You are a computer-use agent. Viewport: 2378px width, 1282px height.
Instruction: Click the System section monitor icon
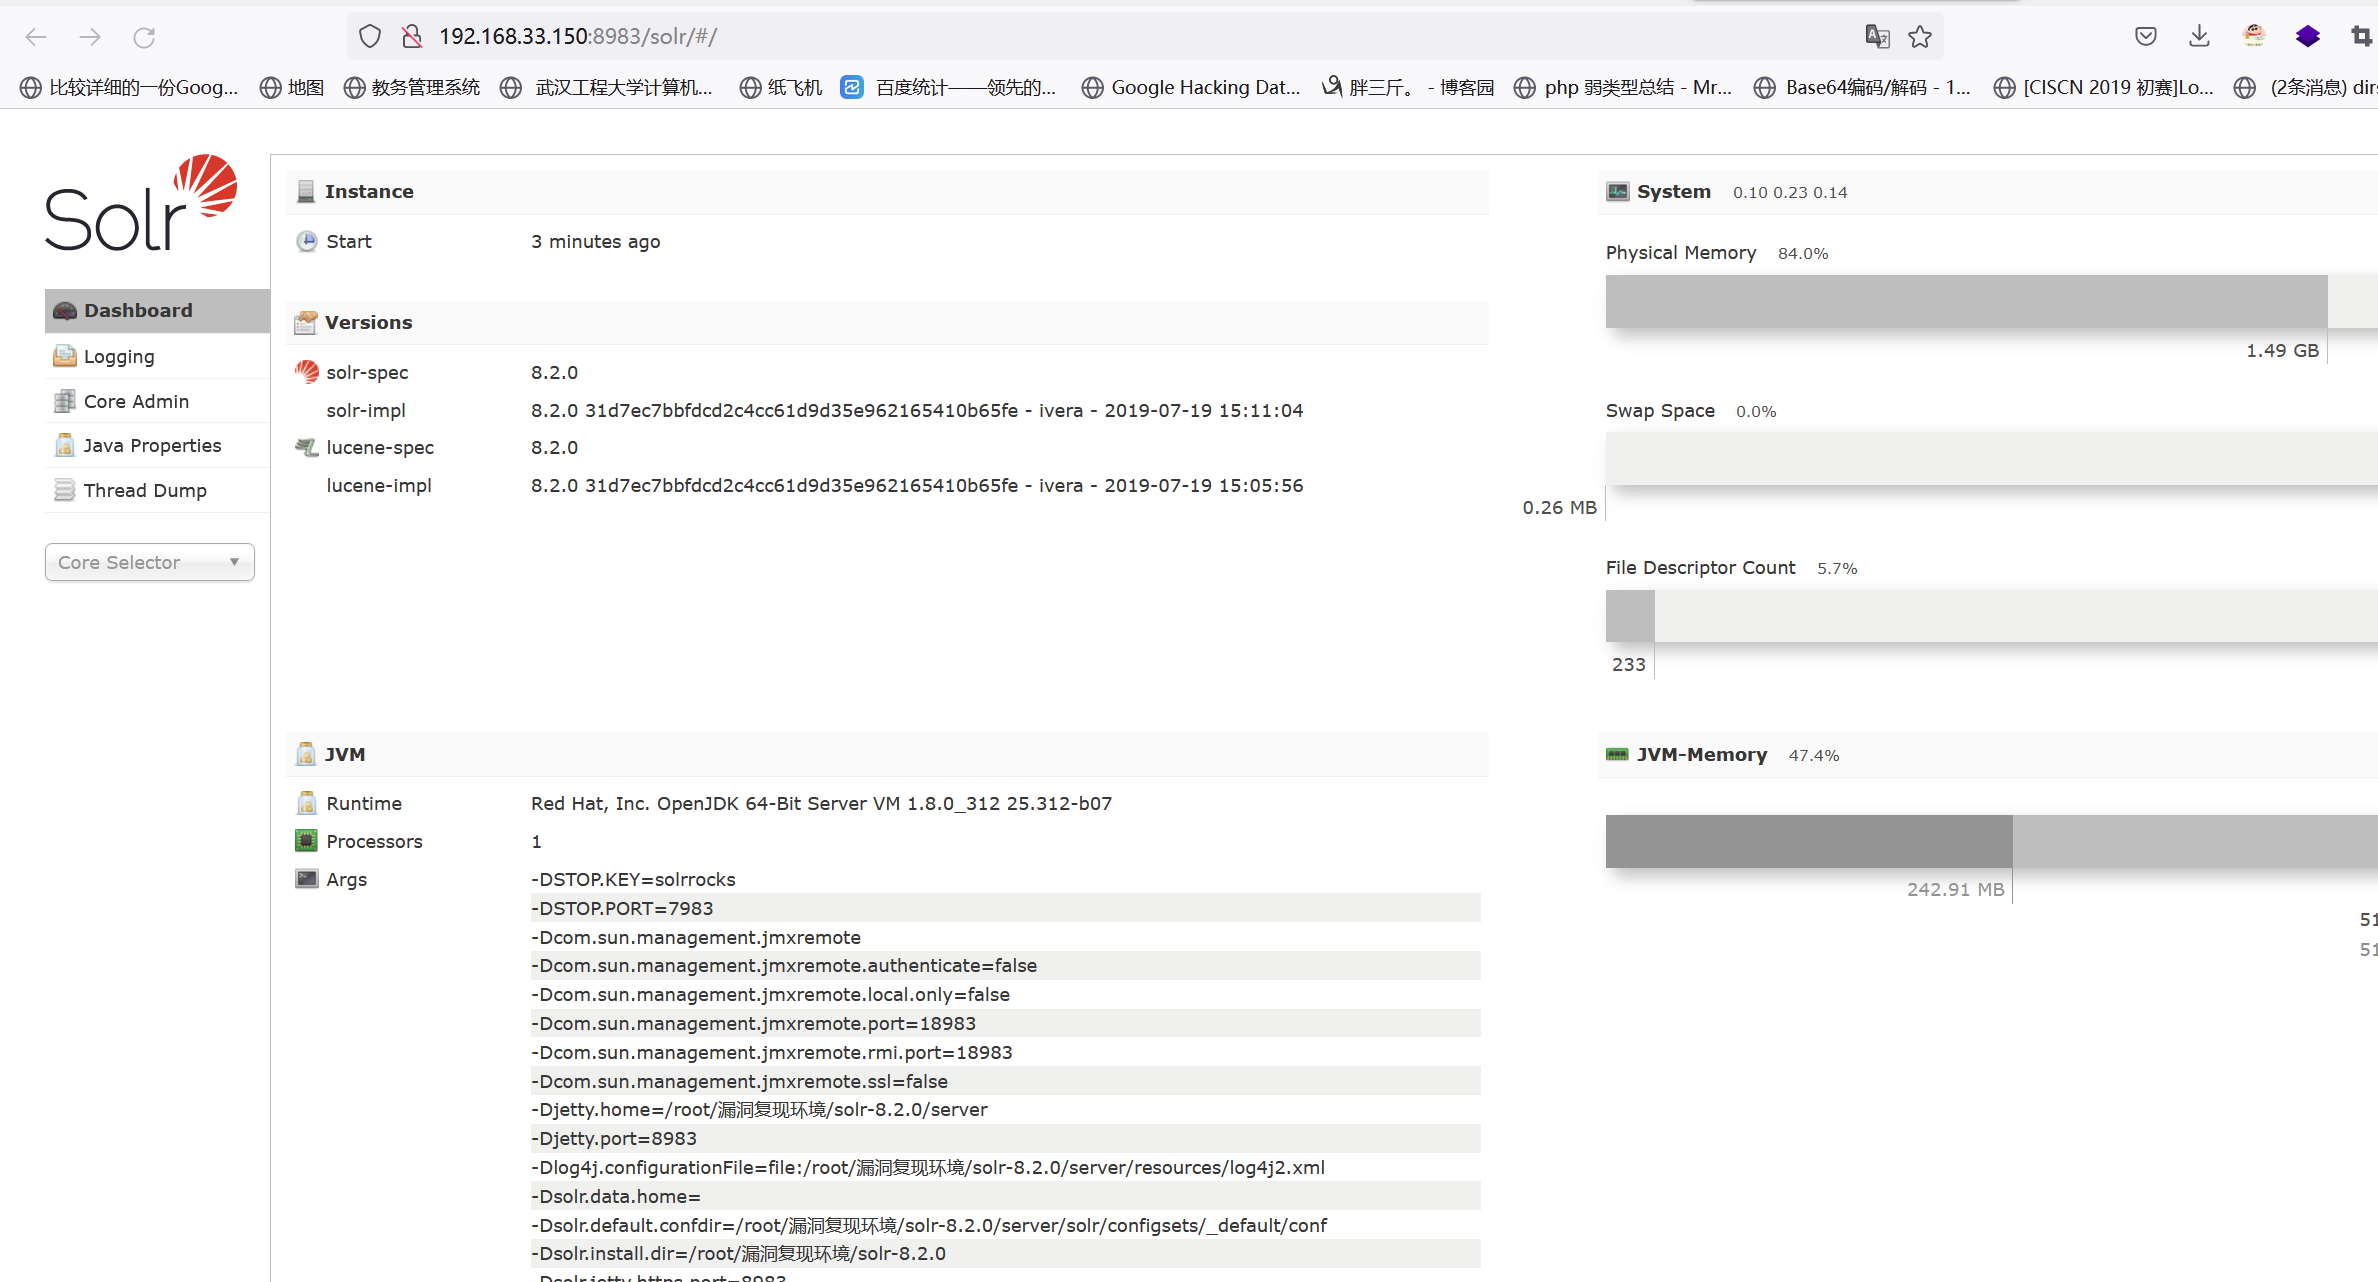point(1618,191)
